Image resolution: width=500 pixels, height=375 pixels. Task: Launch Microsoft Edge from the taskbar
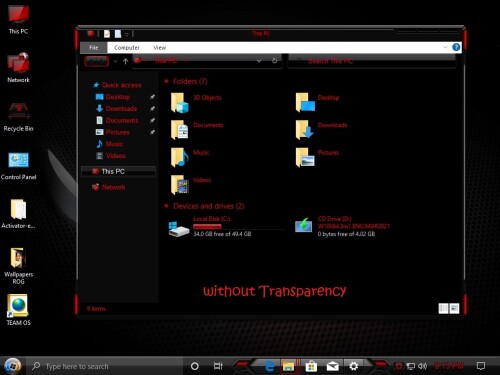pyautogui.click(x=270, y=366)
